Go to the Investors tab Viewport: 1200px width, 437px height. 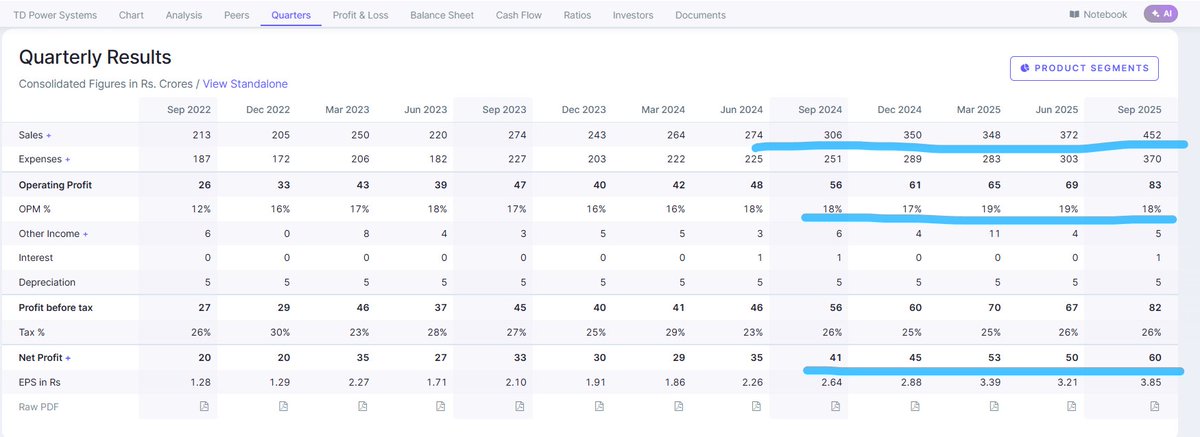[x=633, y=15]
